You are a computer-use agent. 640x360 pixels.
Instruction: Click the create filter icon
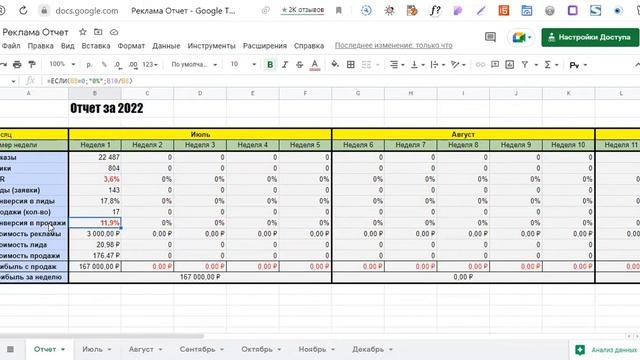click(x=525, y=64)
